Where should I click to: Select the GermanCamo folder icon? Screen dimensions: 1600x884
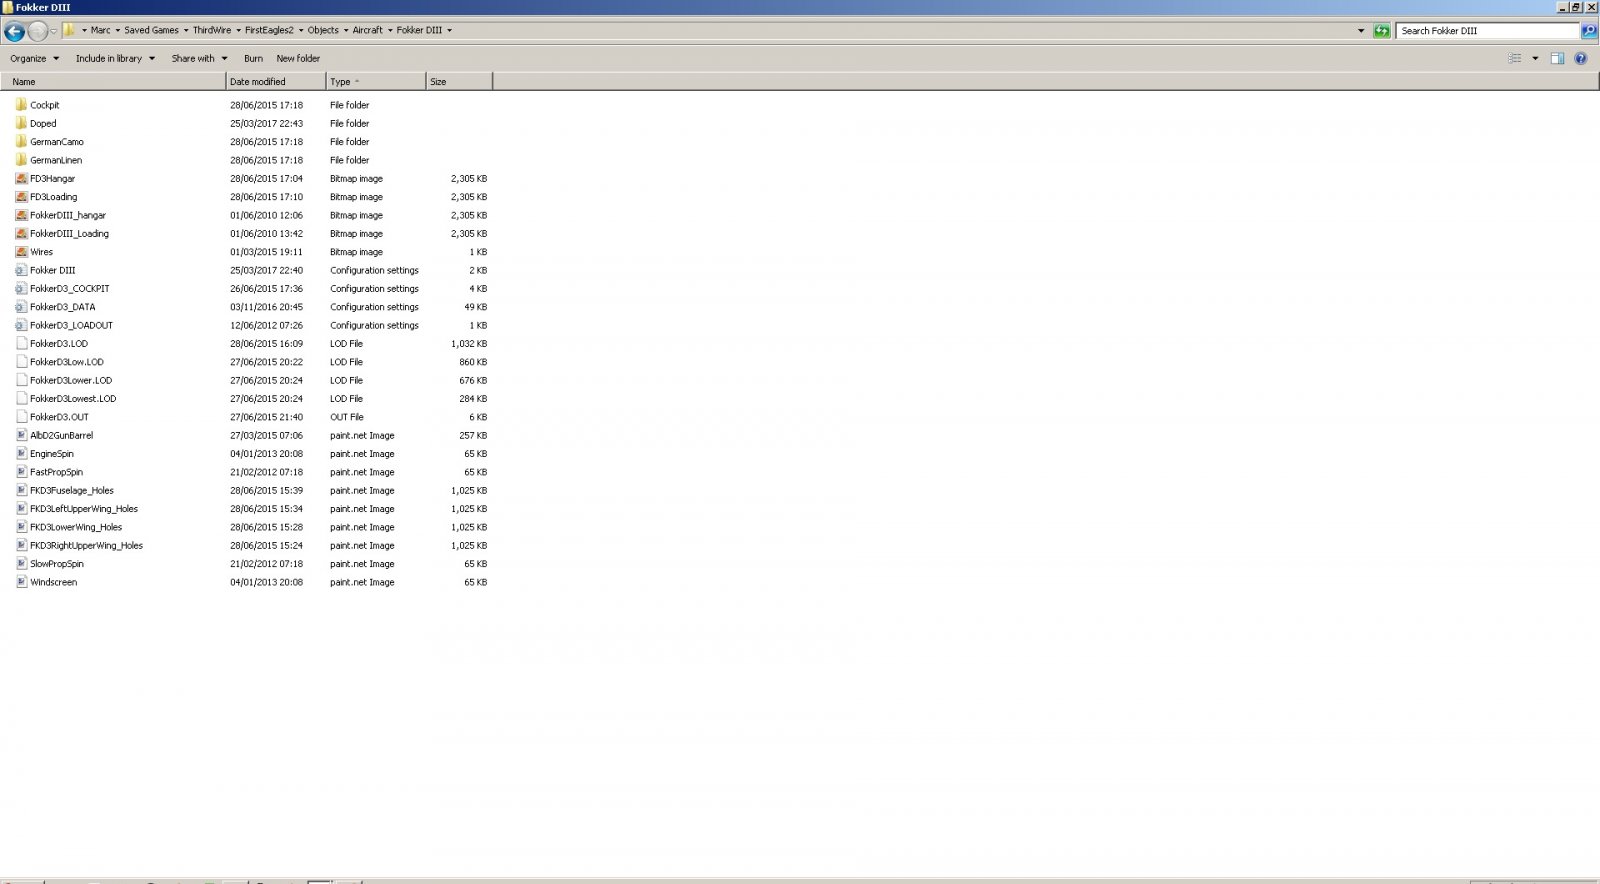click(21, 142)
